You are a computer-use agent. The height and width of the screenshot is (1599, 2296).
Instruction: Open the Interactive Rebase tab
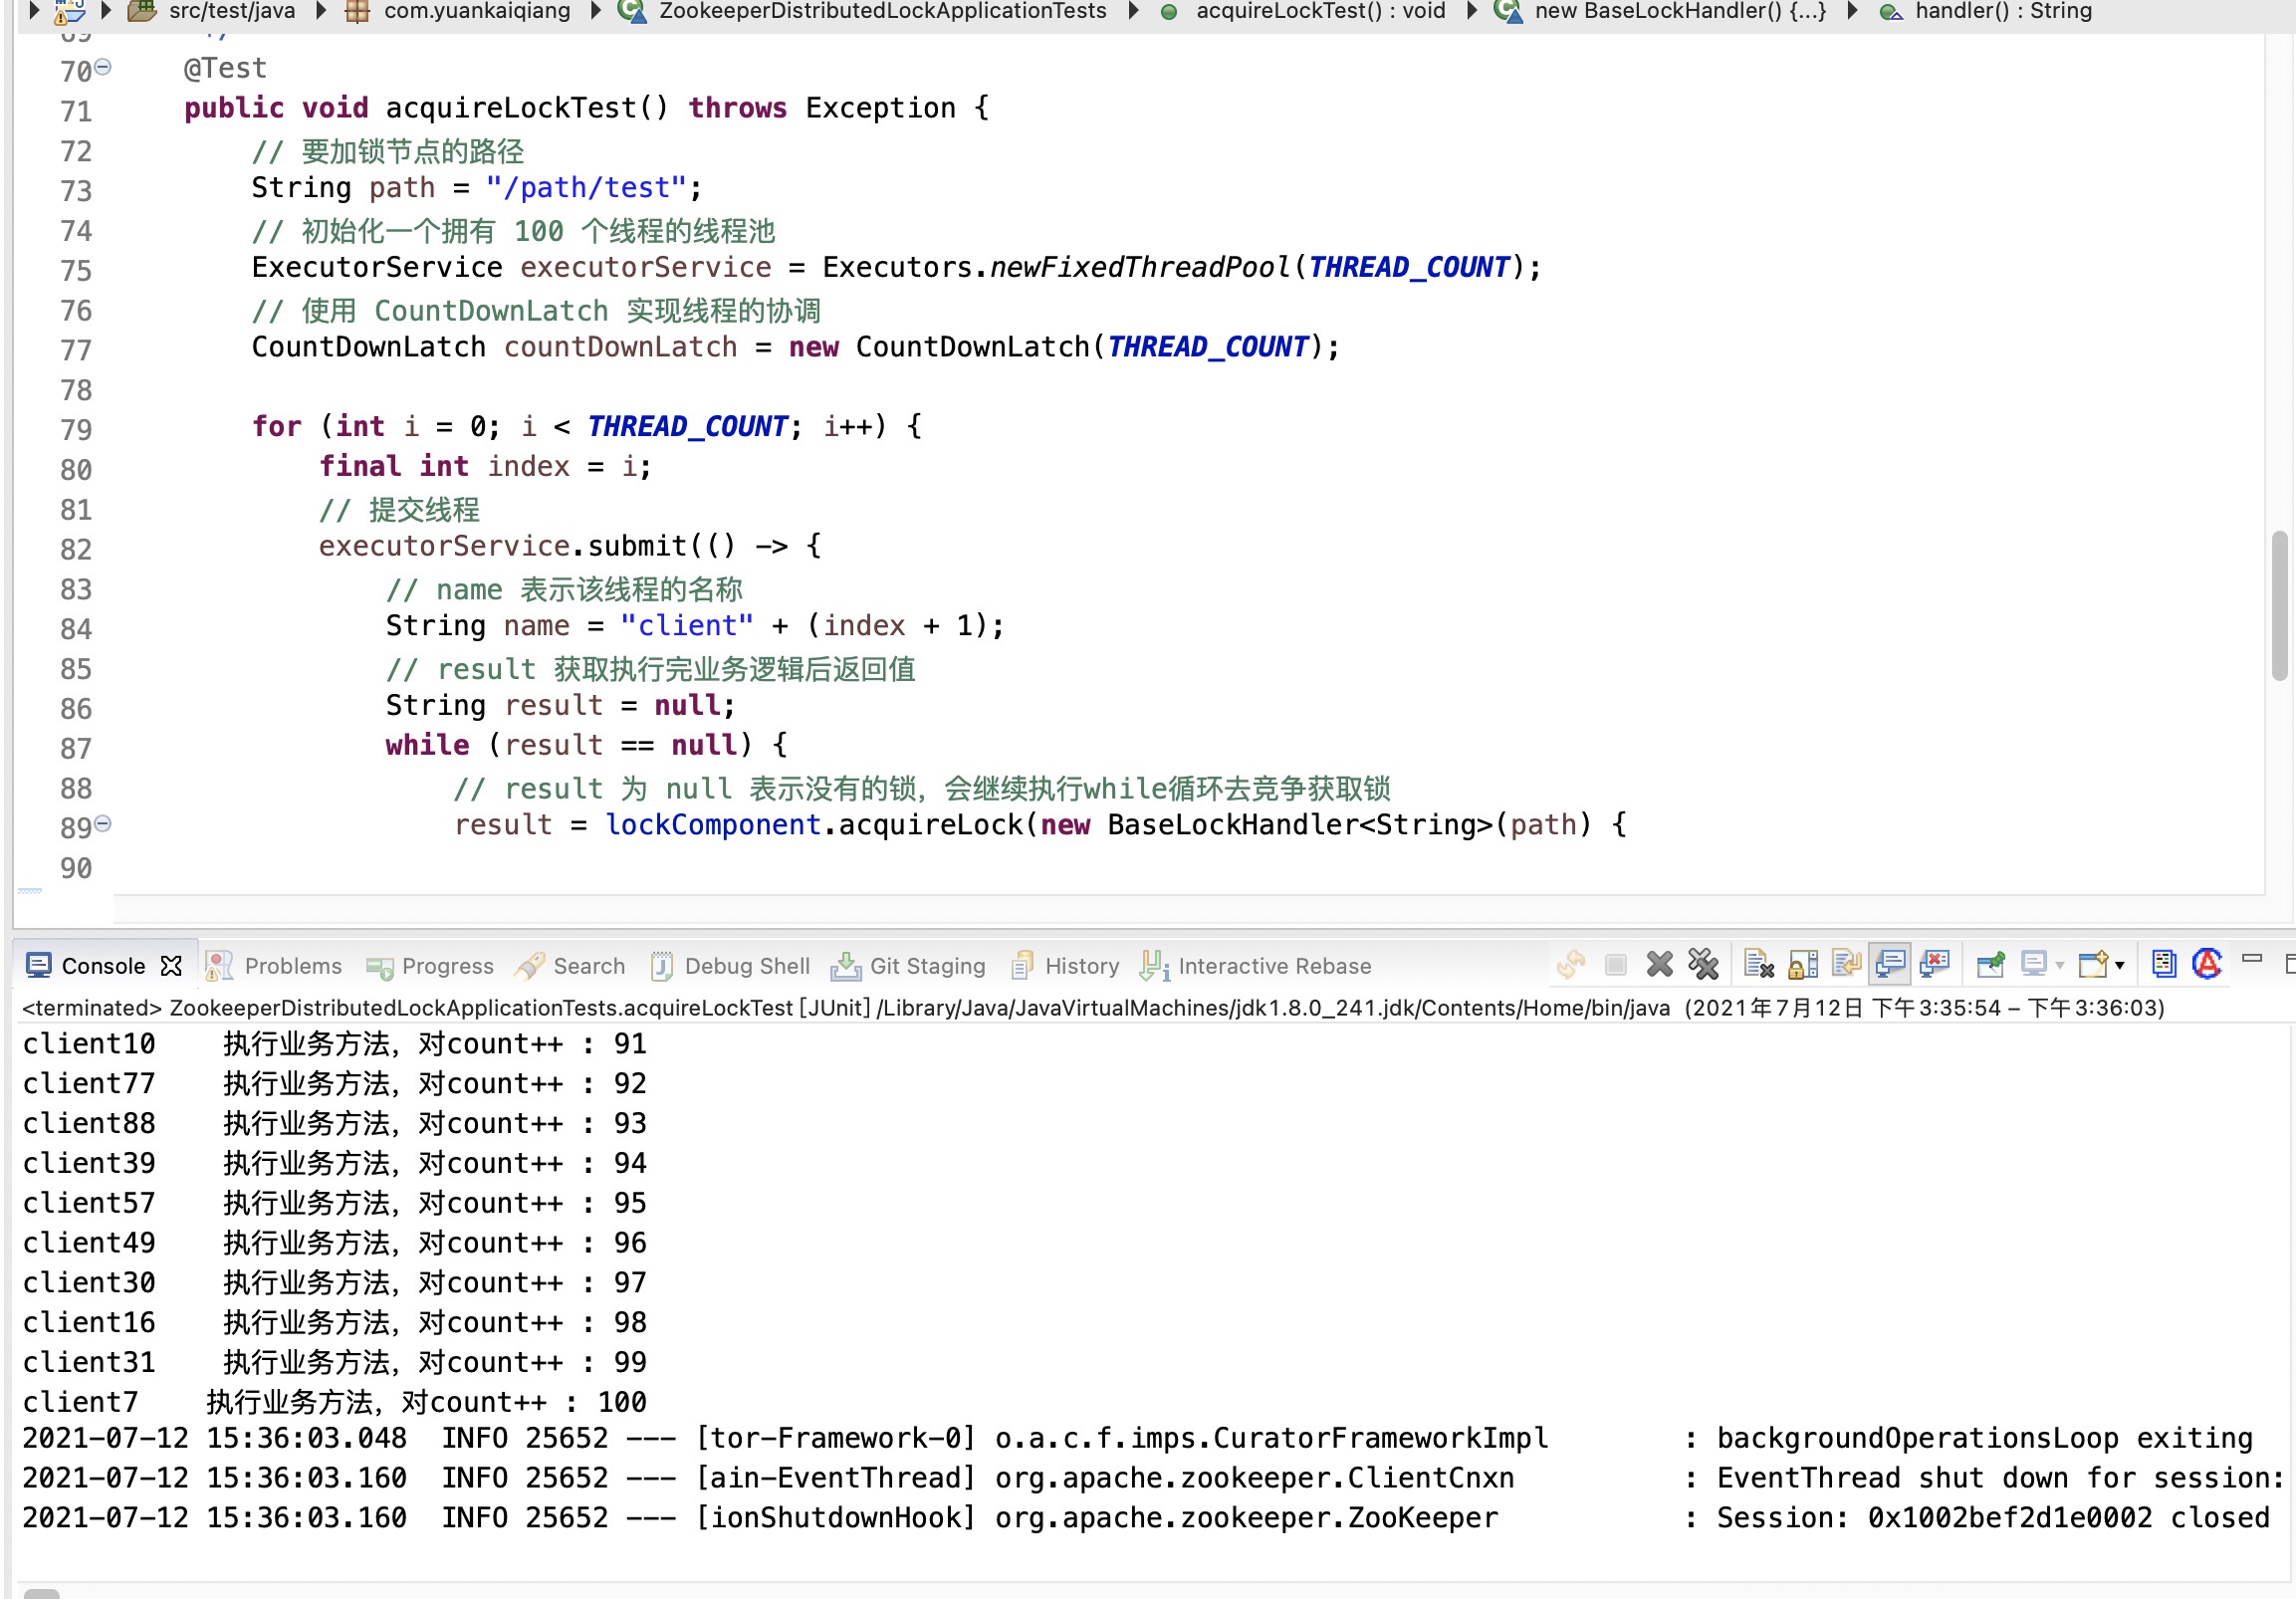pos(1256,966)
